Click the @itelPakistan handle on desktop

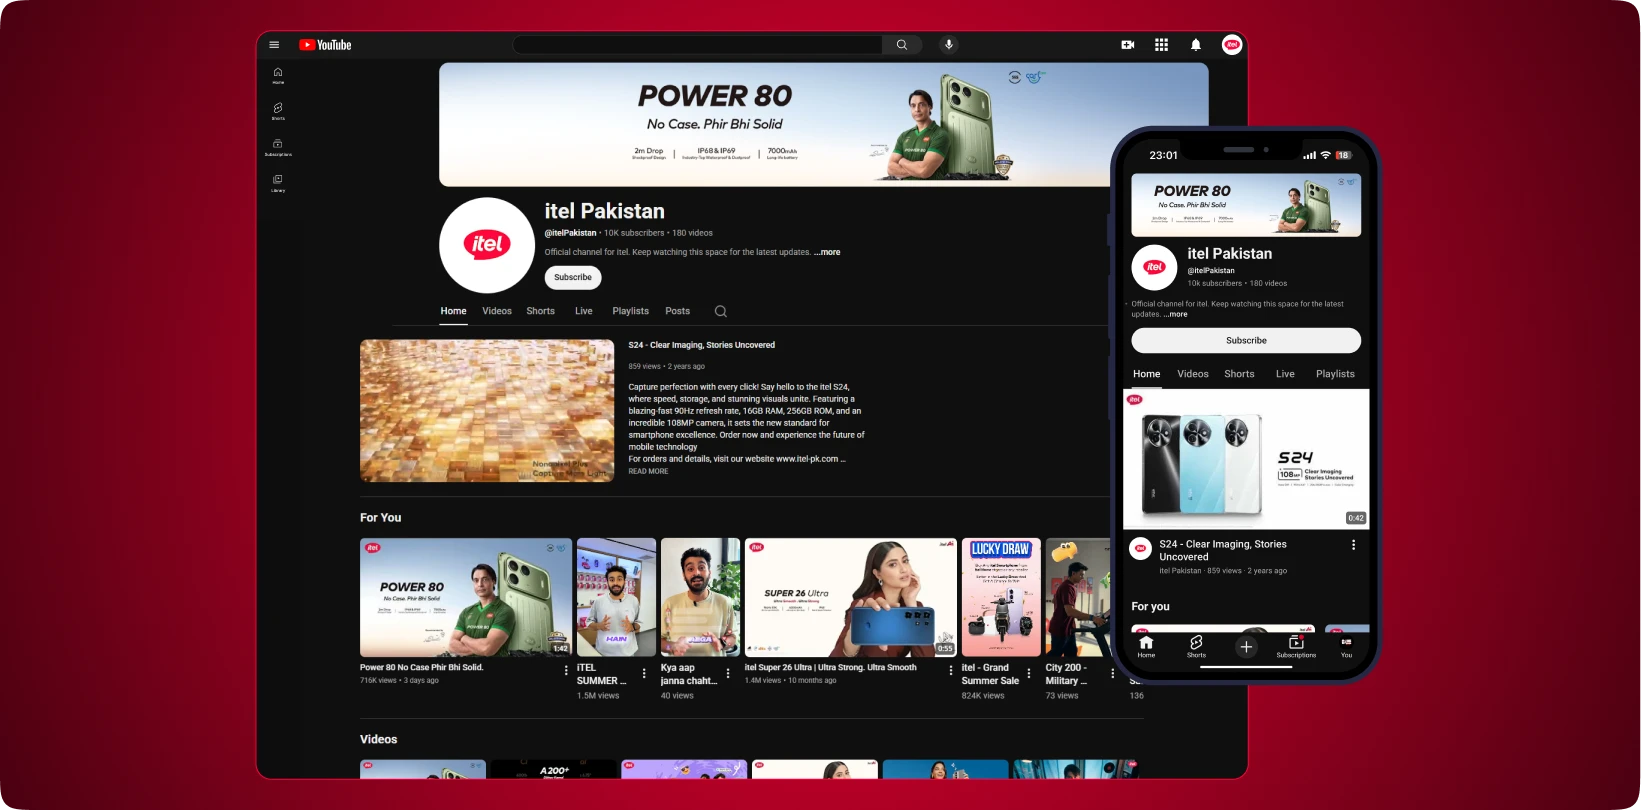coord(570,233)
